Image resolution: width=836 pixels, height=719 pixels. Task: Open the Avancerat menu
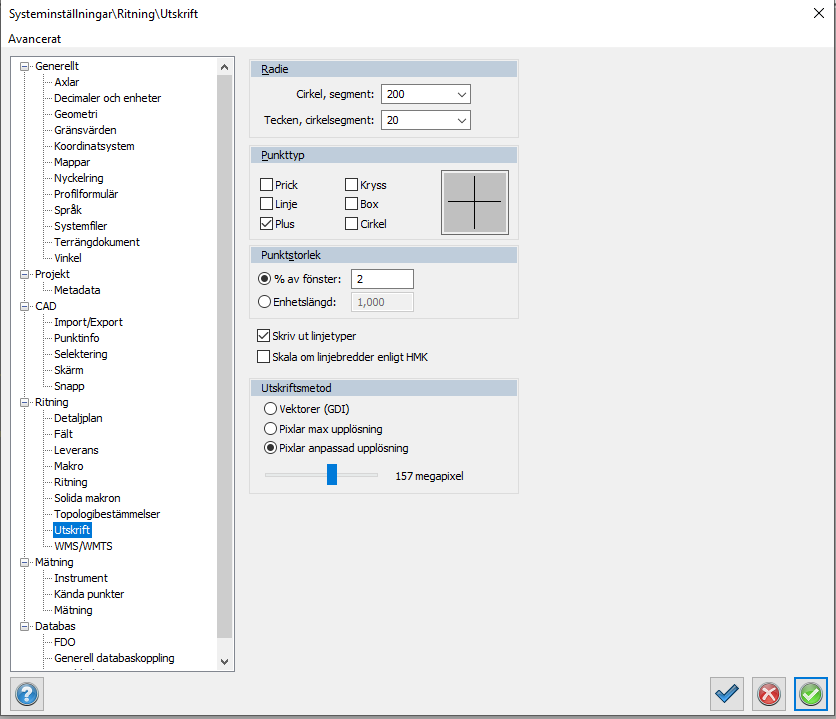(35, 38)
